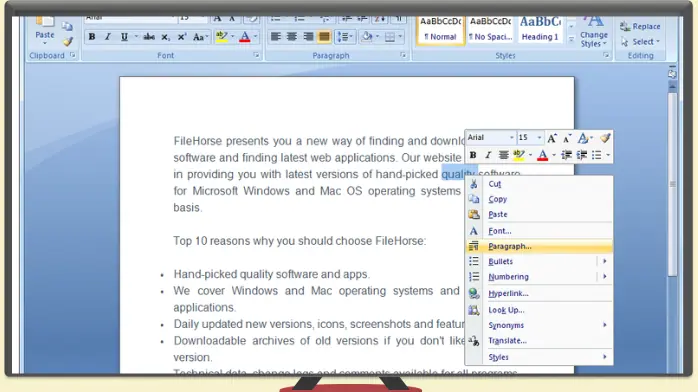The image size is (698, 392).
Task: Toggle Bold in the ribbon Font group
Action: pyautogui.click(x=92, y=37)
